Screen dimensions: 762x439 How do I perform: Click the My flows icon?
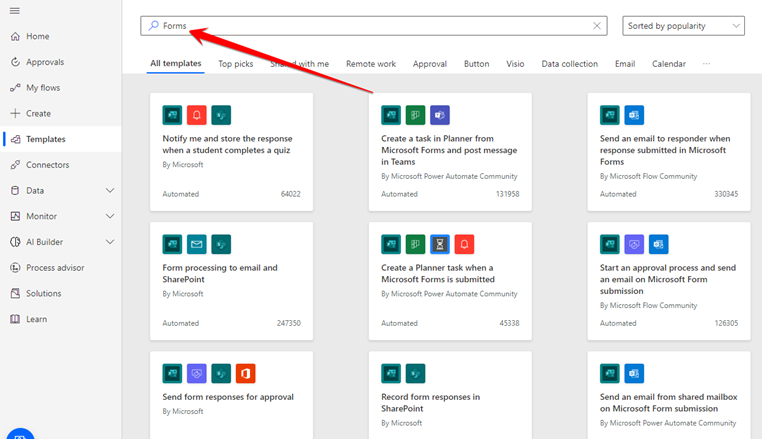tap(15, 88)
